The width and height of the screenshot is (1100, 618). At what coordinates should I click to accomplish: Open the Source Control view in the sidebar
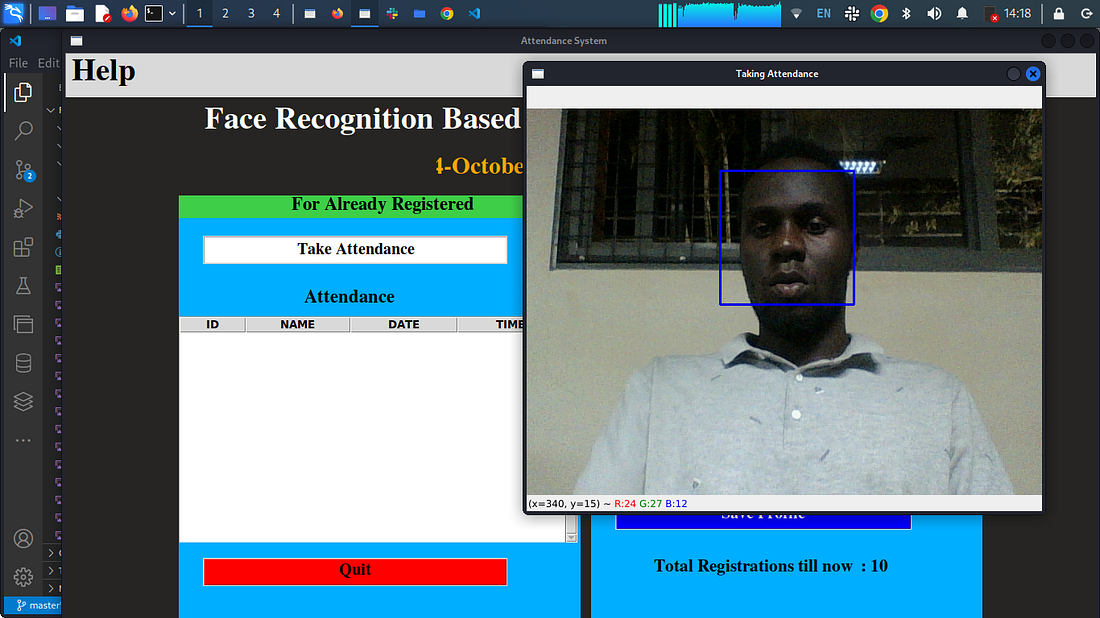tap(23, 170)
